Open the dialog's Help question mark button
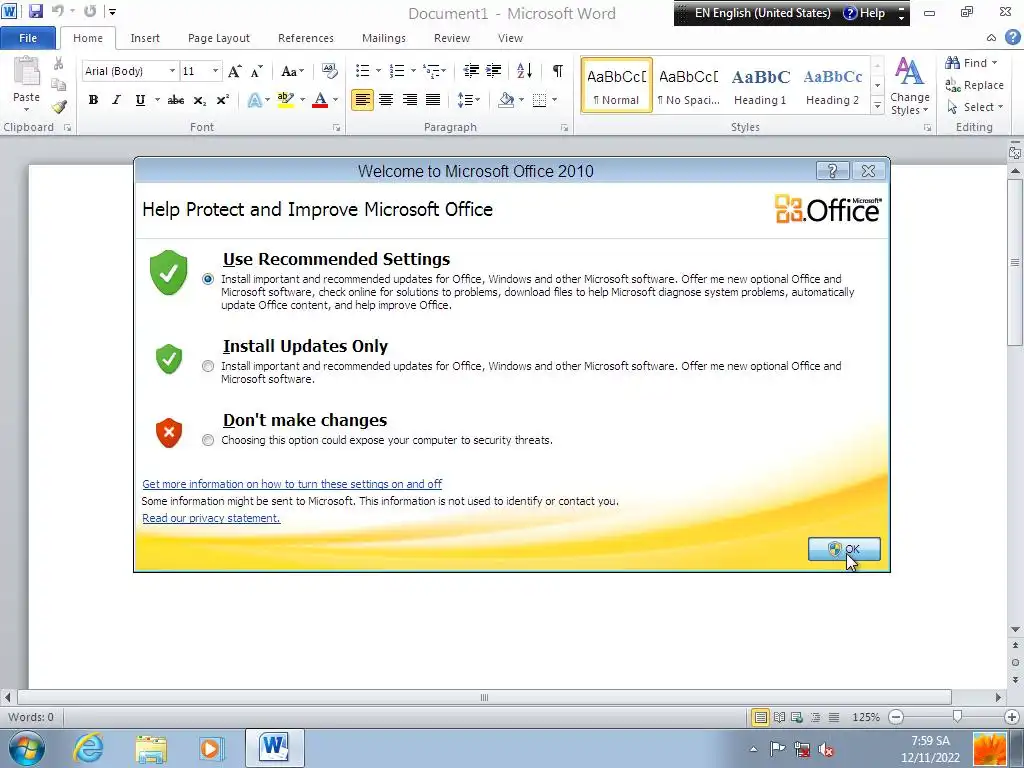The image size is (1024, 768). (833, 171)
